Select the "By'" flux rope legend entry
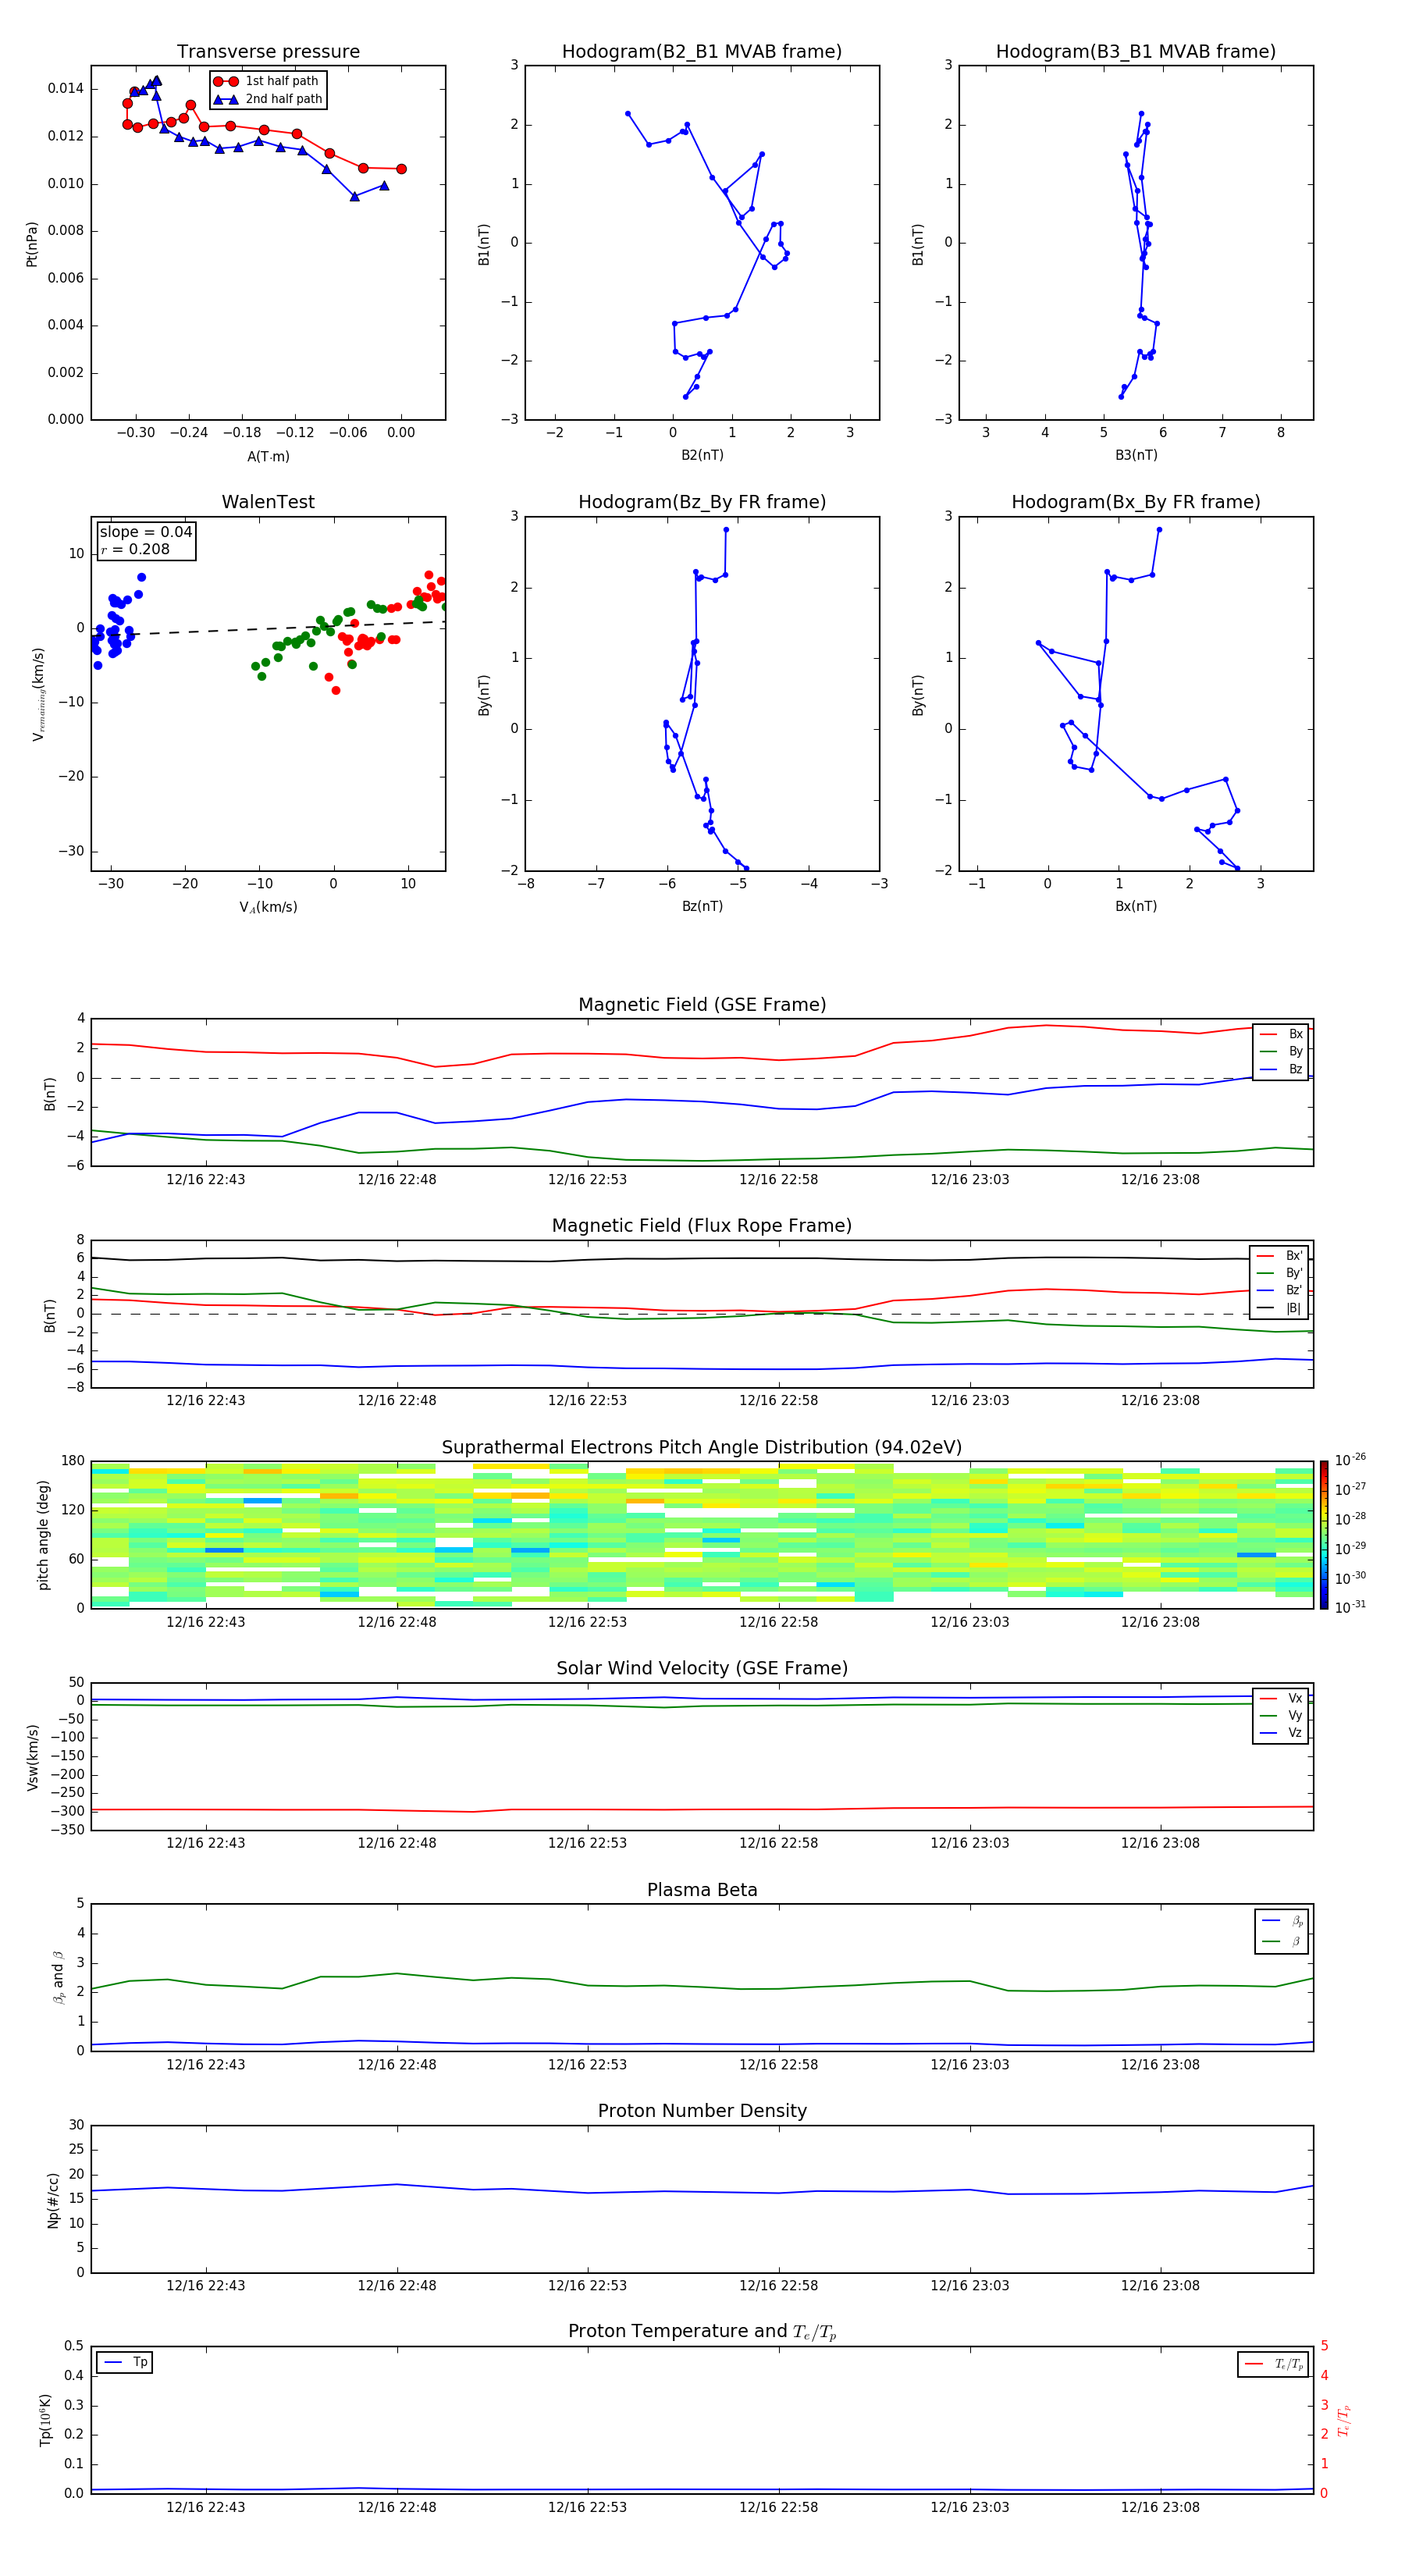 1280,1273
